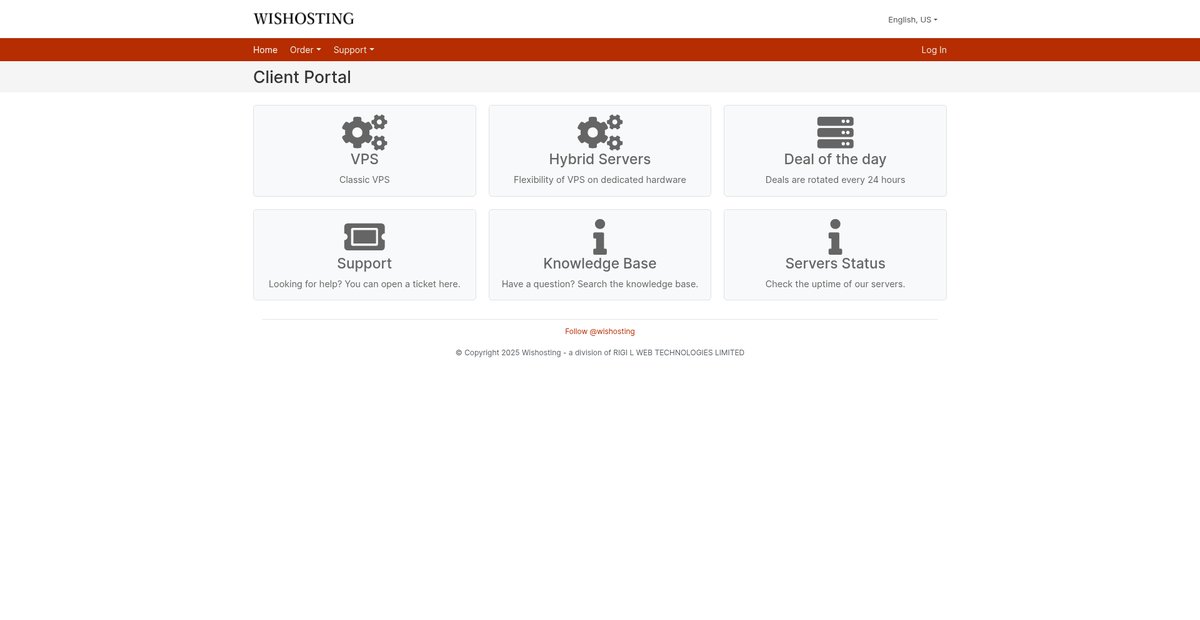Click the Follow @wishosting link
The image size is (1200, 620).
600,331
